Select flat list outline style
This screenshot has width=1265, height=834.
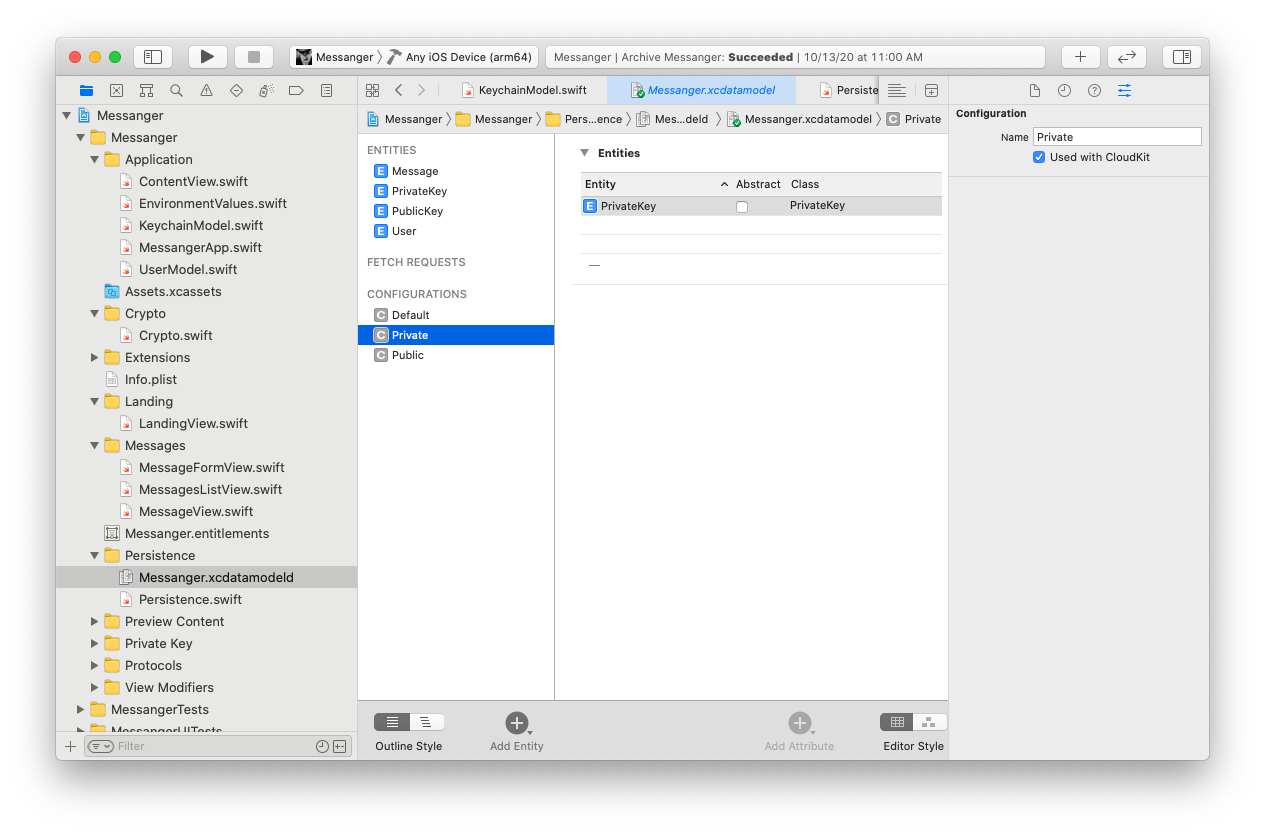(392, 722)
